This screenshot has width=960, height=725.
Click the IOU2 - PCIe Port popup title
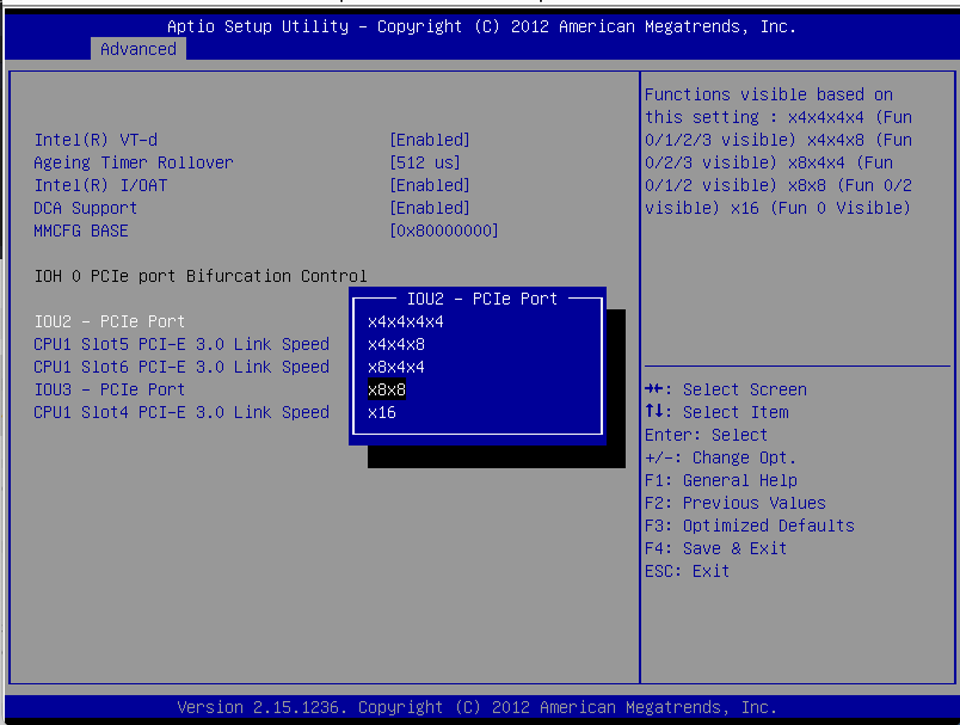tap(482, 298)
